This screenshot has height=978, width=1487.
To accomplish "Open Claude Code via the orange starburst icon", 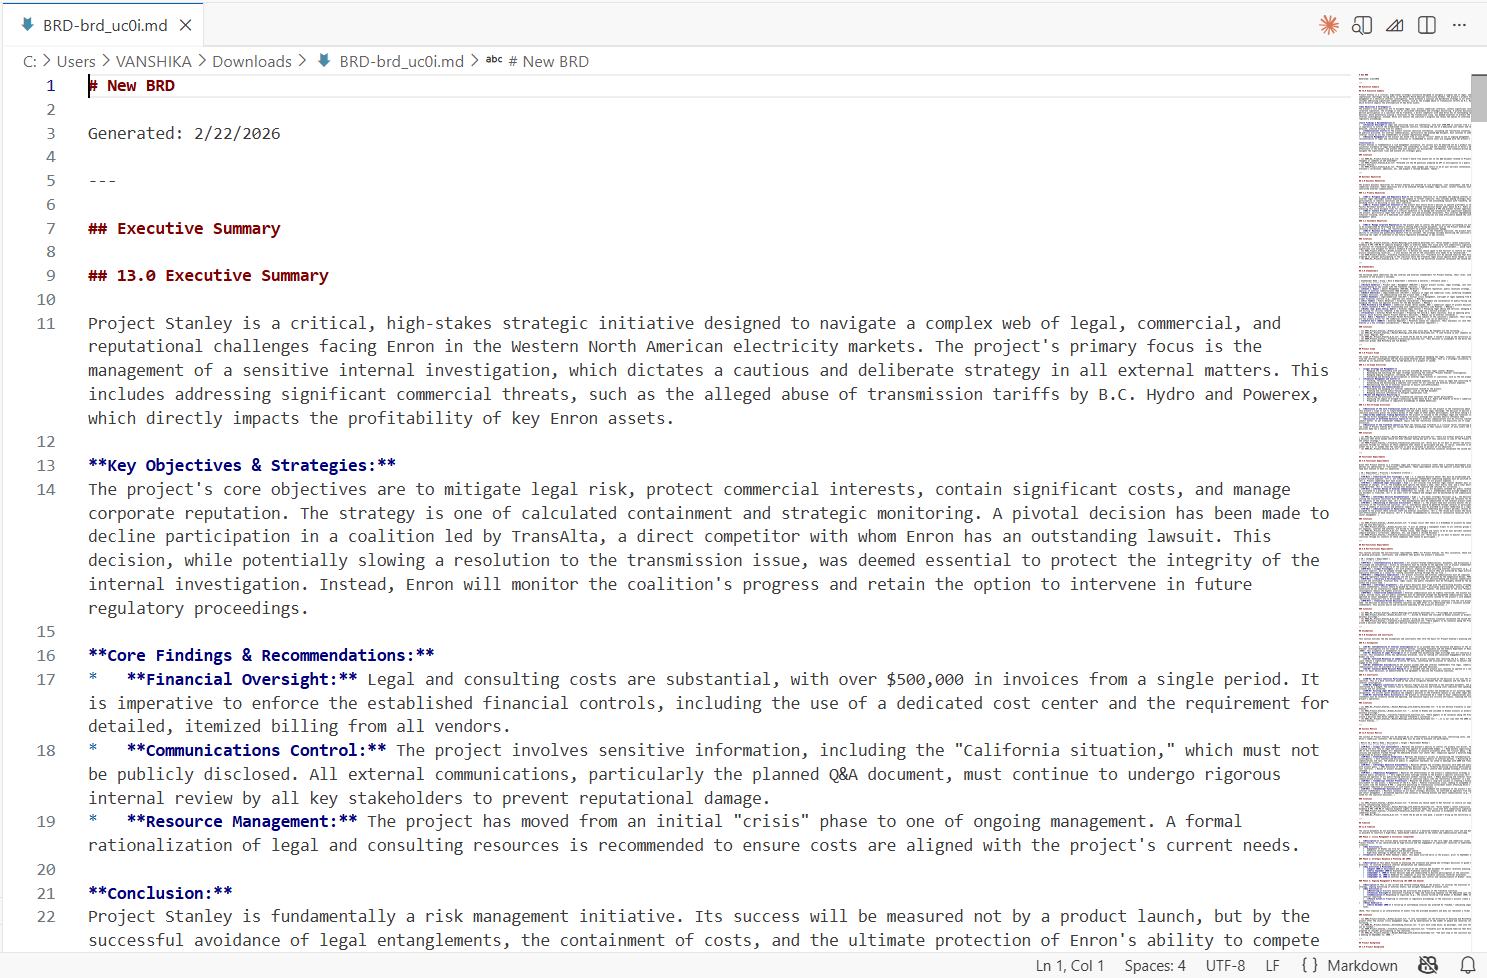I will coord(1328,25).
